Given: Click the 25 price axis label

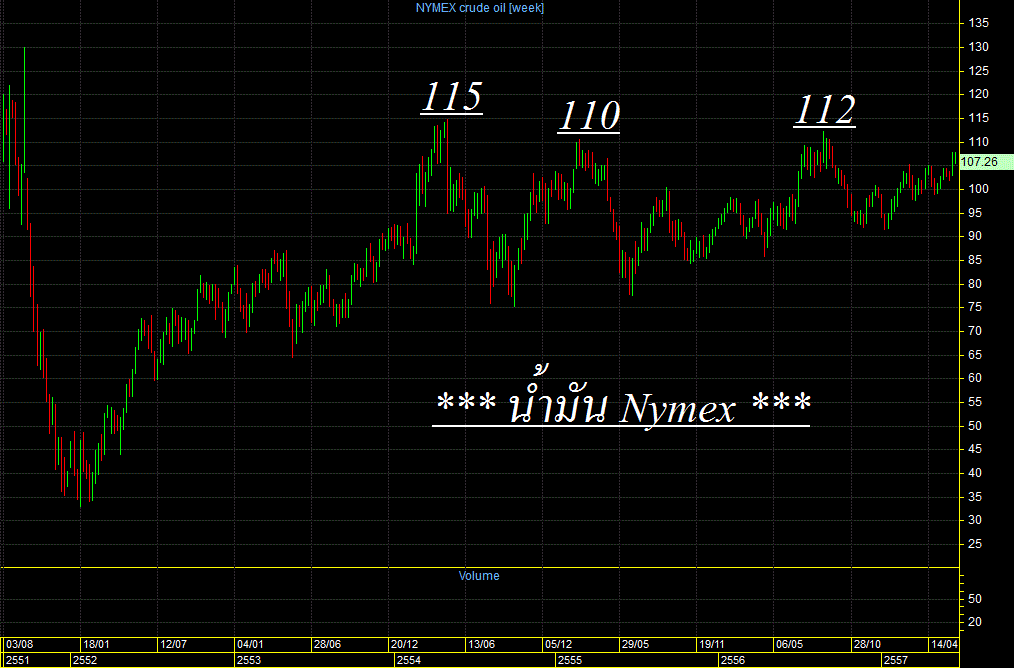Looking at the screenshot, I should click(975, 544).
